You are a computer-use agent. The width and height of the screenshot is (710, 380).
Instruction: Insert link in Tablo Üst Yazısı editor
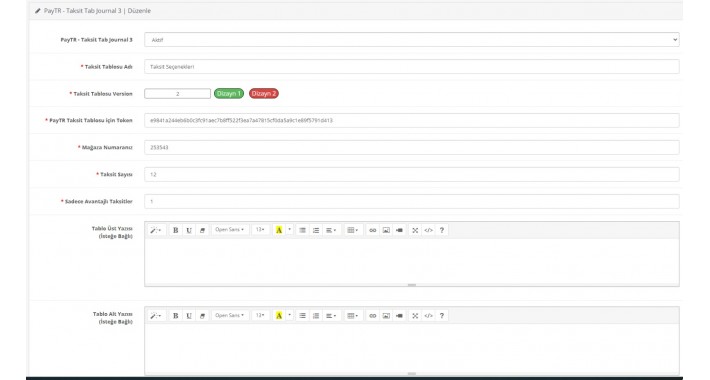click(373, 230)
